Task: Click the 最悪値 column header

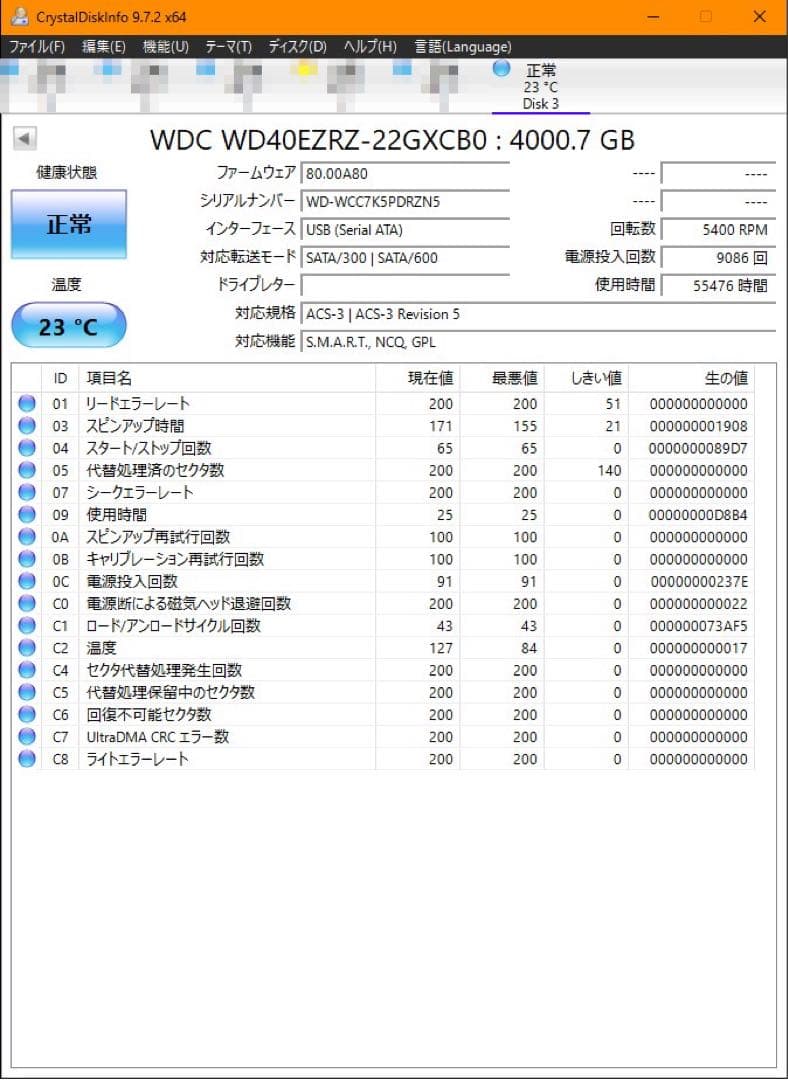Action: (x=502, y=378)
